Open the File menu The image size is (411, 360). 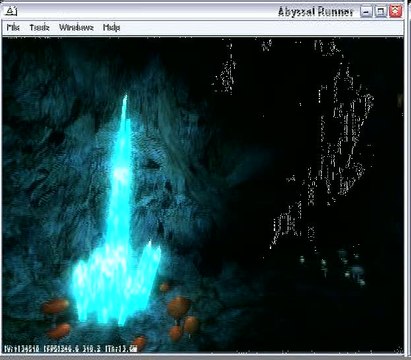(x=13, y=27)
